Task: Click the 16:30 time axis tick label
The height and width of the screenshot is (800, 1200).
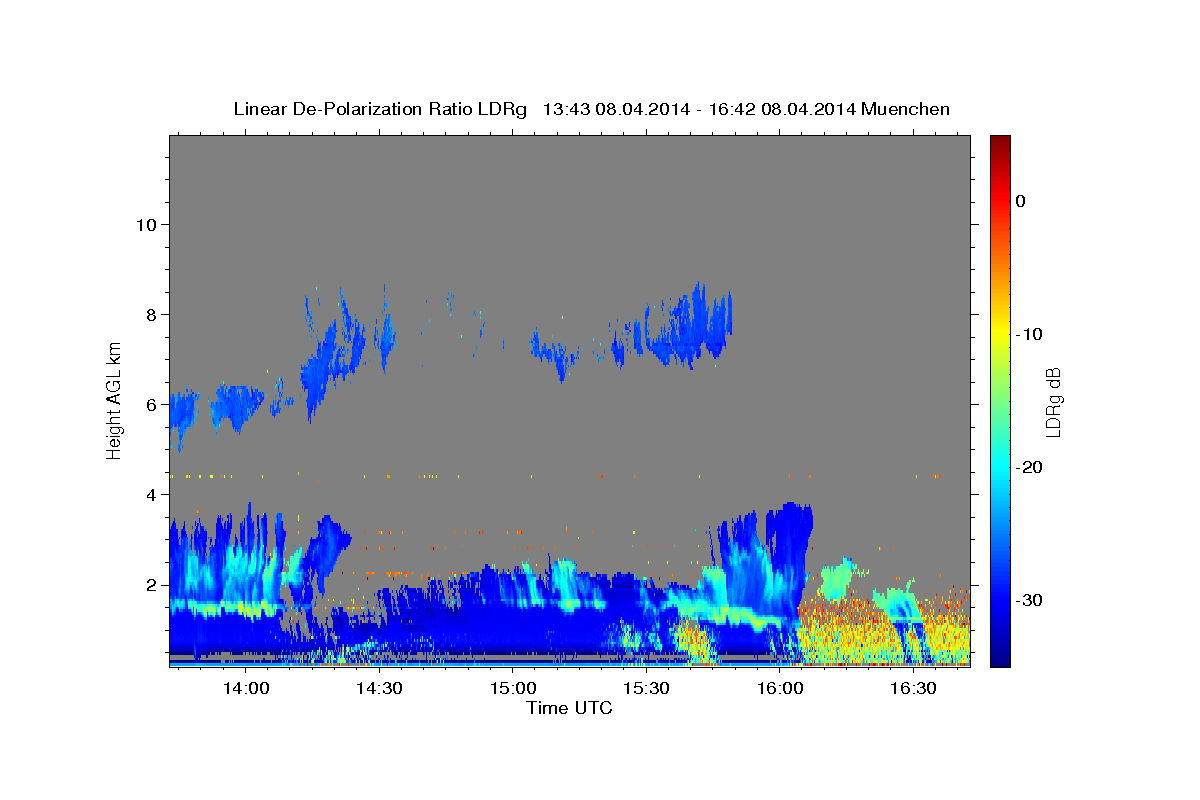Action: click(913, 689)
